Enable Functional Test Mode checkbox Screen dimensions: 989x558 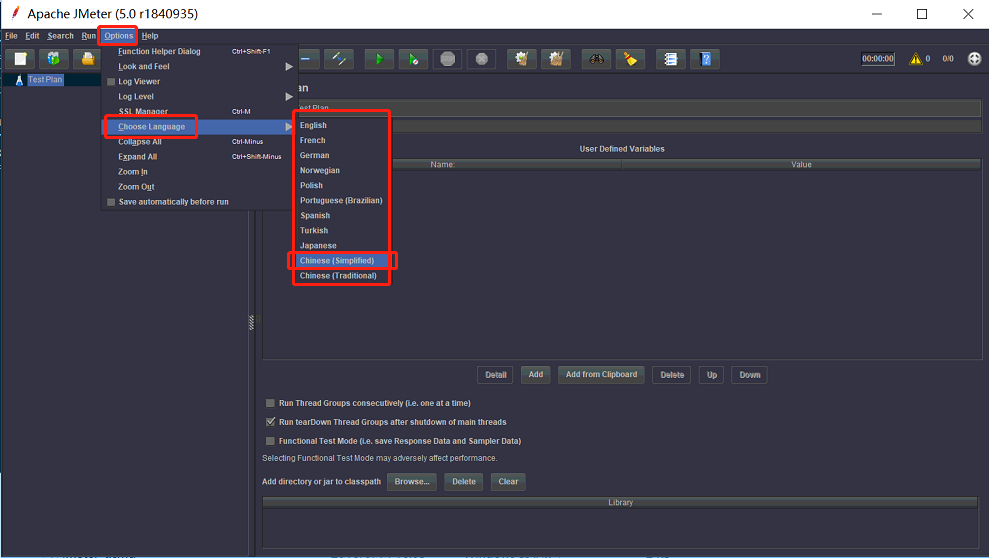pos(270,441)
